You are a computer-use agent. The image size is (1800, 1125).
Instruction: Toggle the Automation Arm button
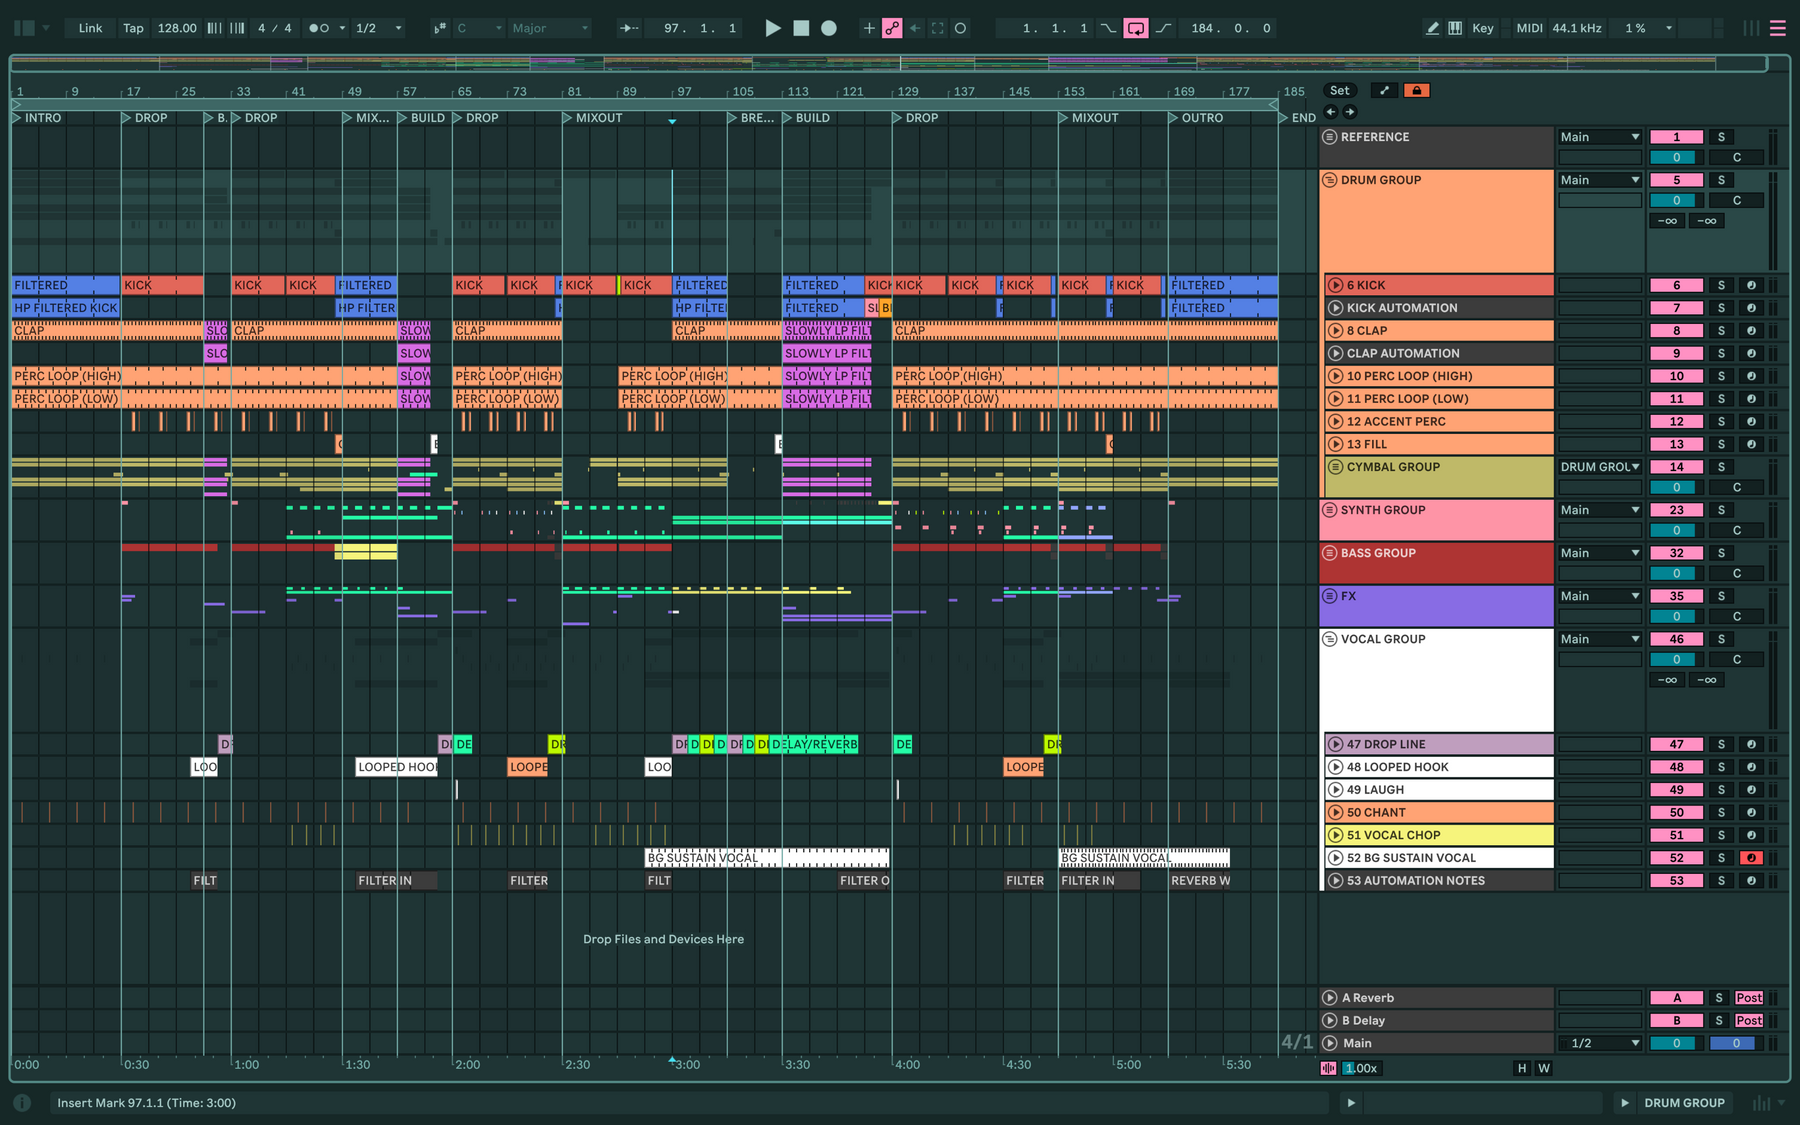891,28
